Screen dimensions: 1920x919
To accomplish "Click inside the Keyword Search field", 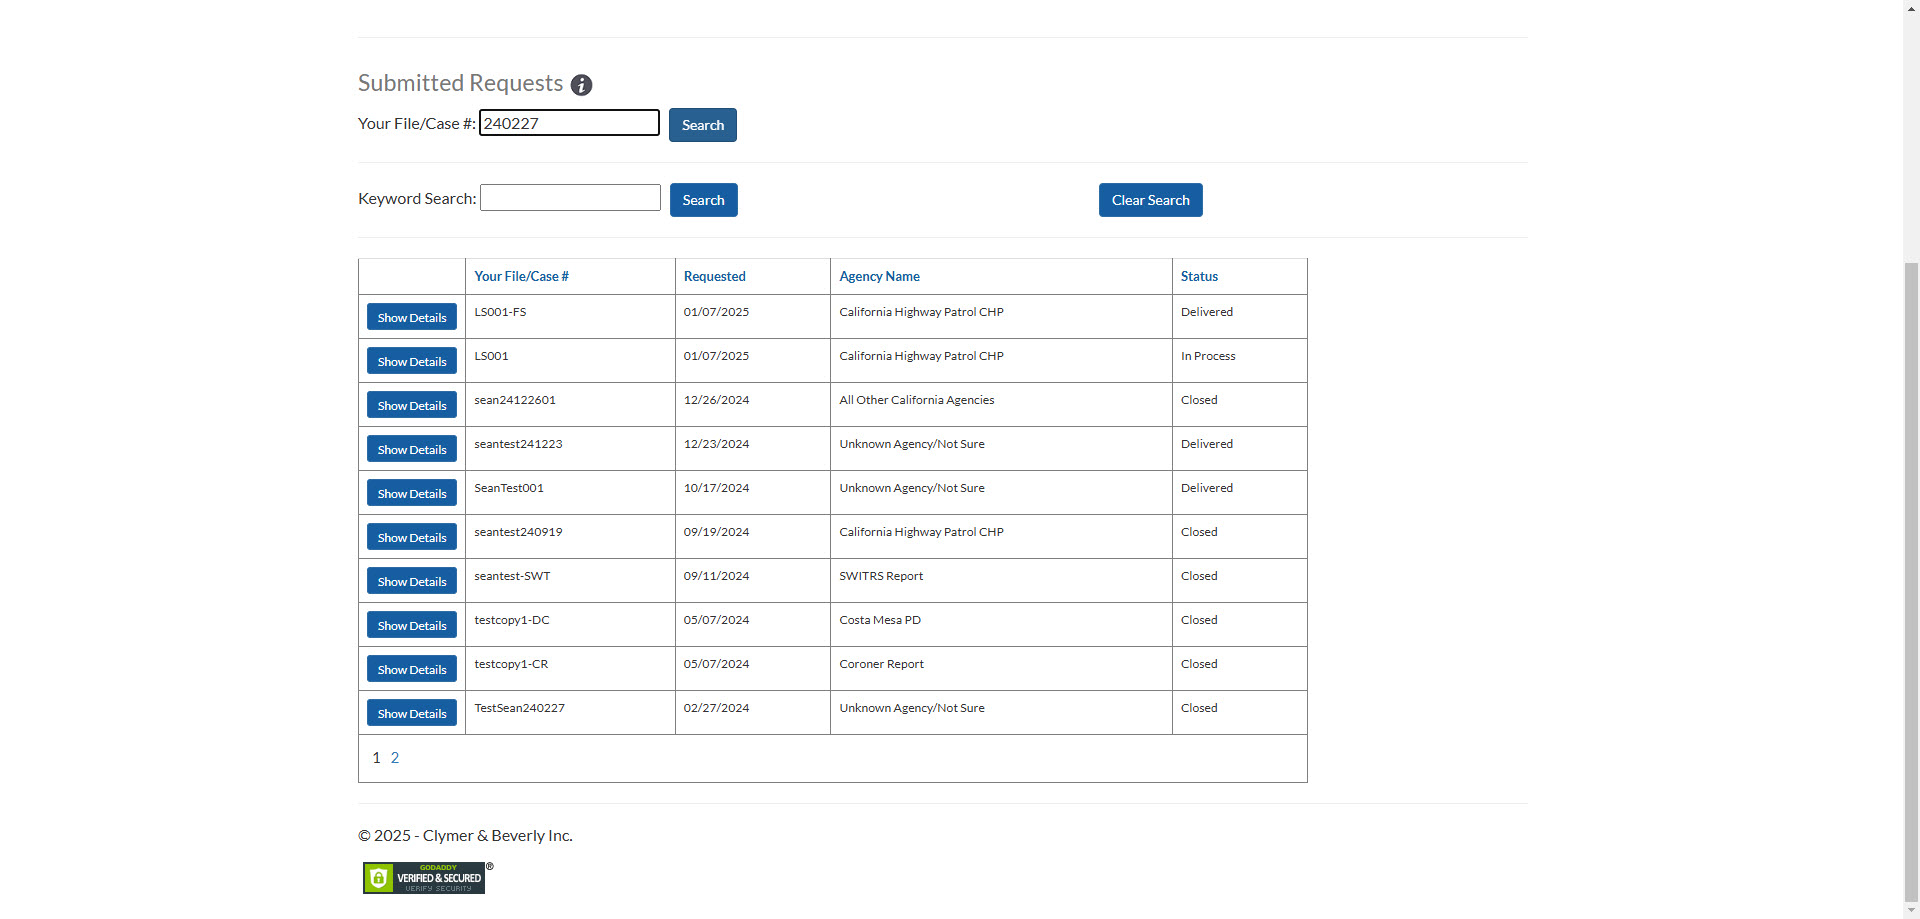I will click(x=569, y=197).
